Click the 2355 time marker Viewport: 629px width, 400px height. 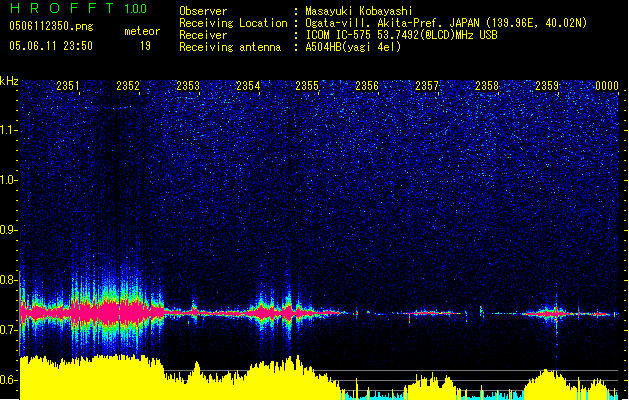point(307,86)
